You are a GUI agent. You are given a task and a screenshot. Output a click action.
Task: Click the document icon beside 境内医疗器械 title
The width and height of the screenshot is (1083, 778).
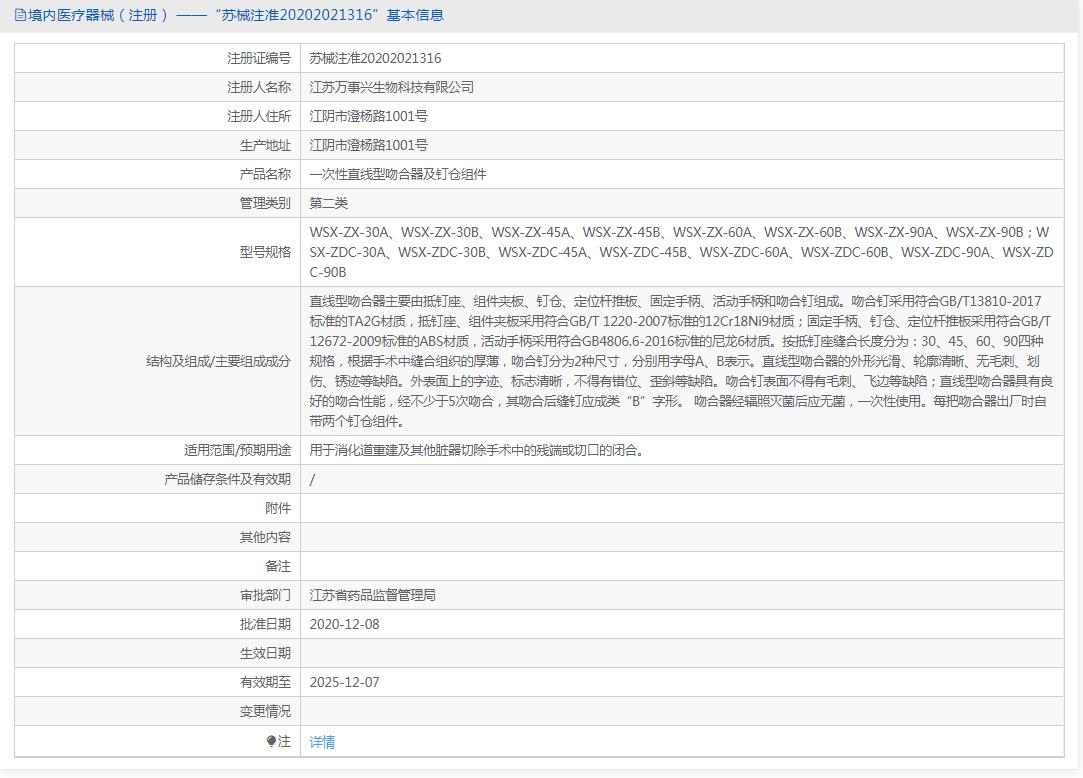tap(20, 15)
